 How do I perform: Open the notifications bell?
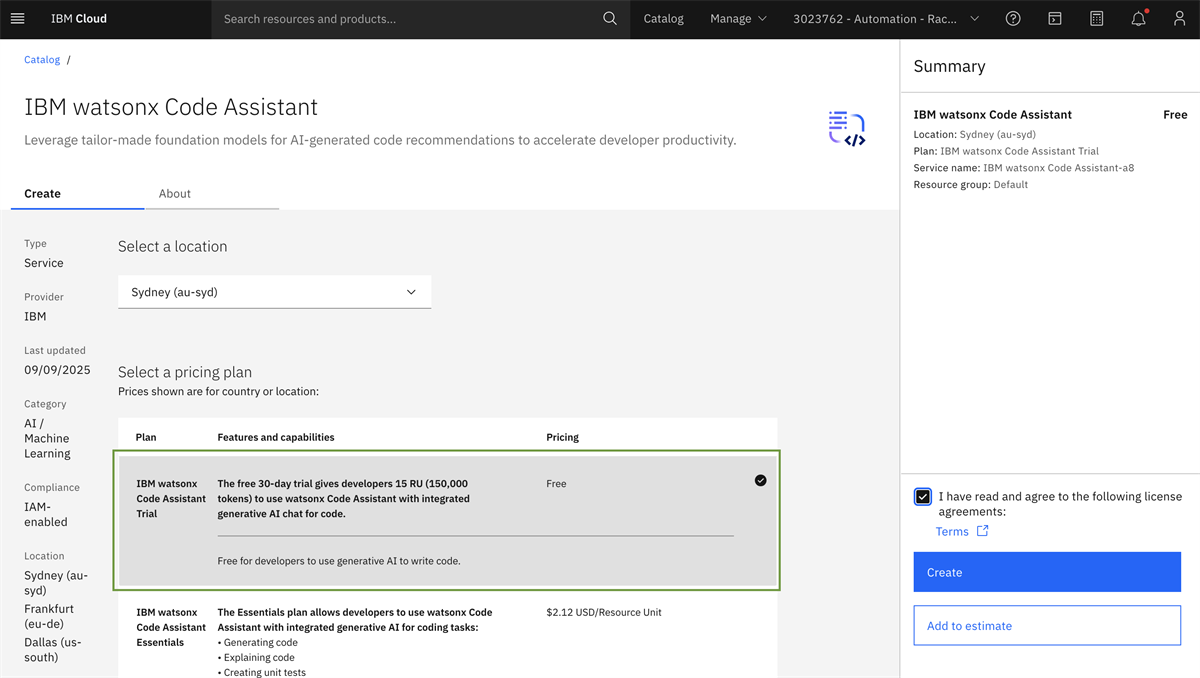pyautogui.click(x=1139, y=19)
